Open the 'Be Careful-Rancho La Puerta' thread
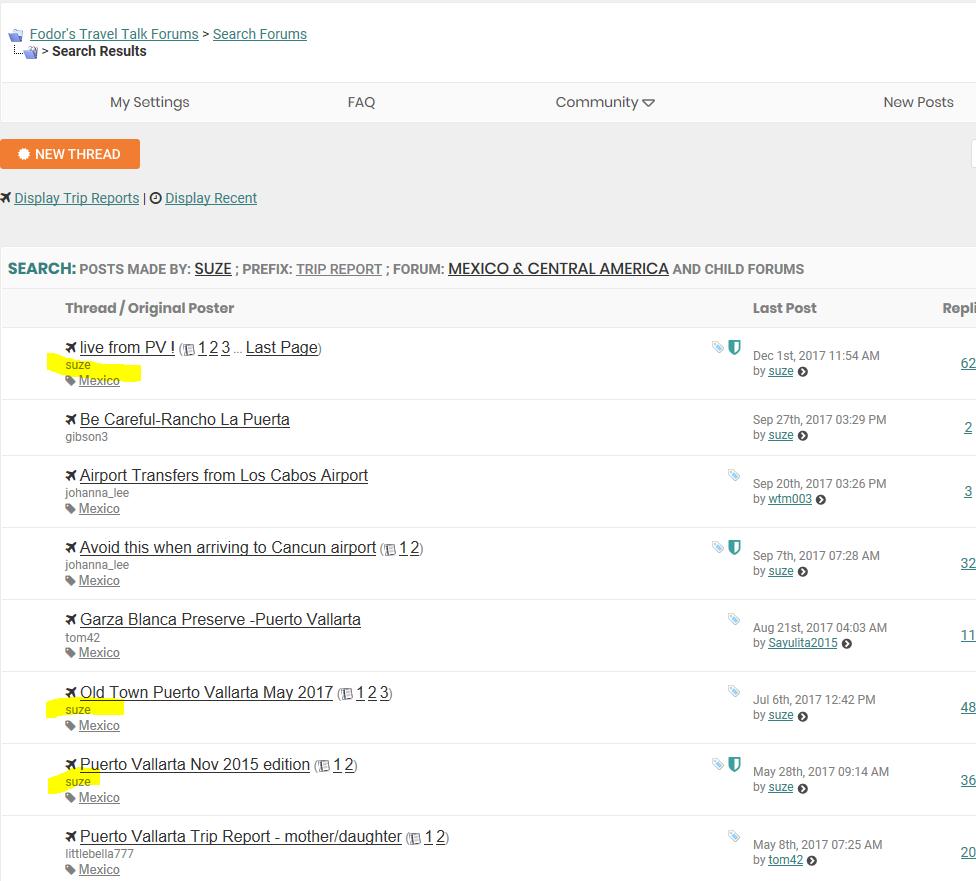 pos(184,419)
